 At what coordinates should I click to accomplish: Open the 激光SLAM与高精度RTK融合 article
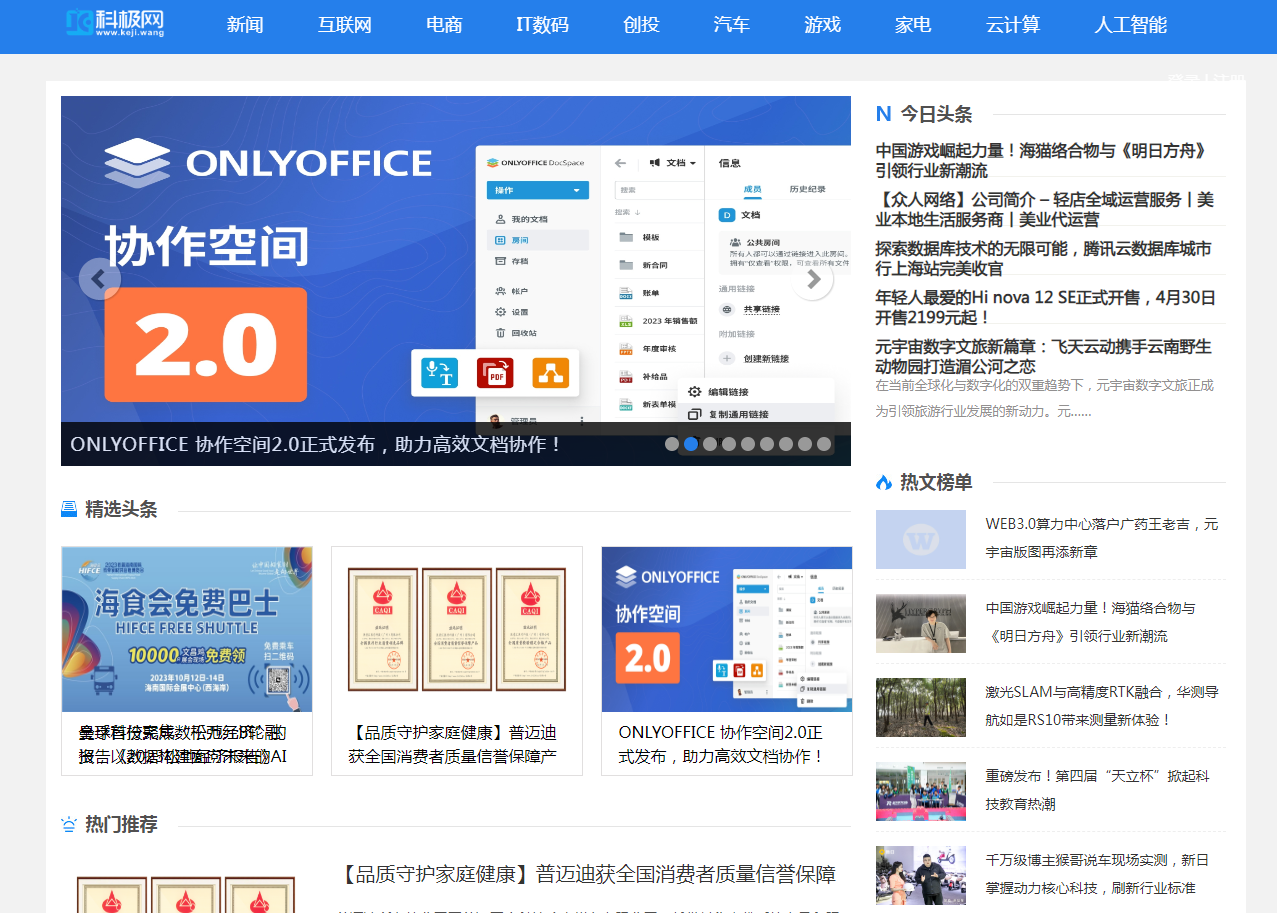point(1102,706)
